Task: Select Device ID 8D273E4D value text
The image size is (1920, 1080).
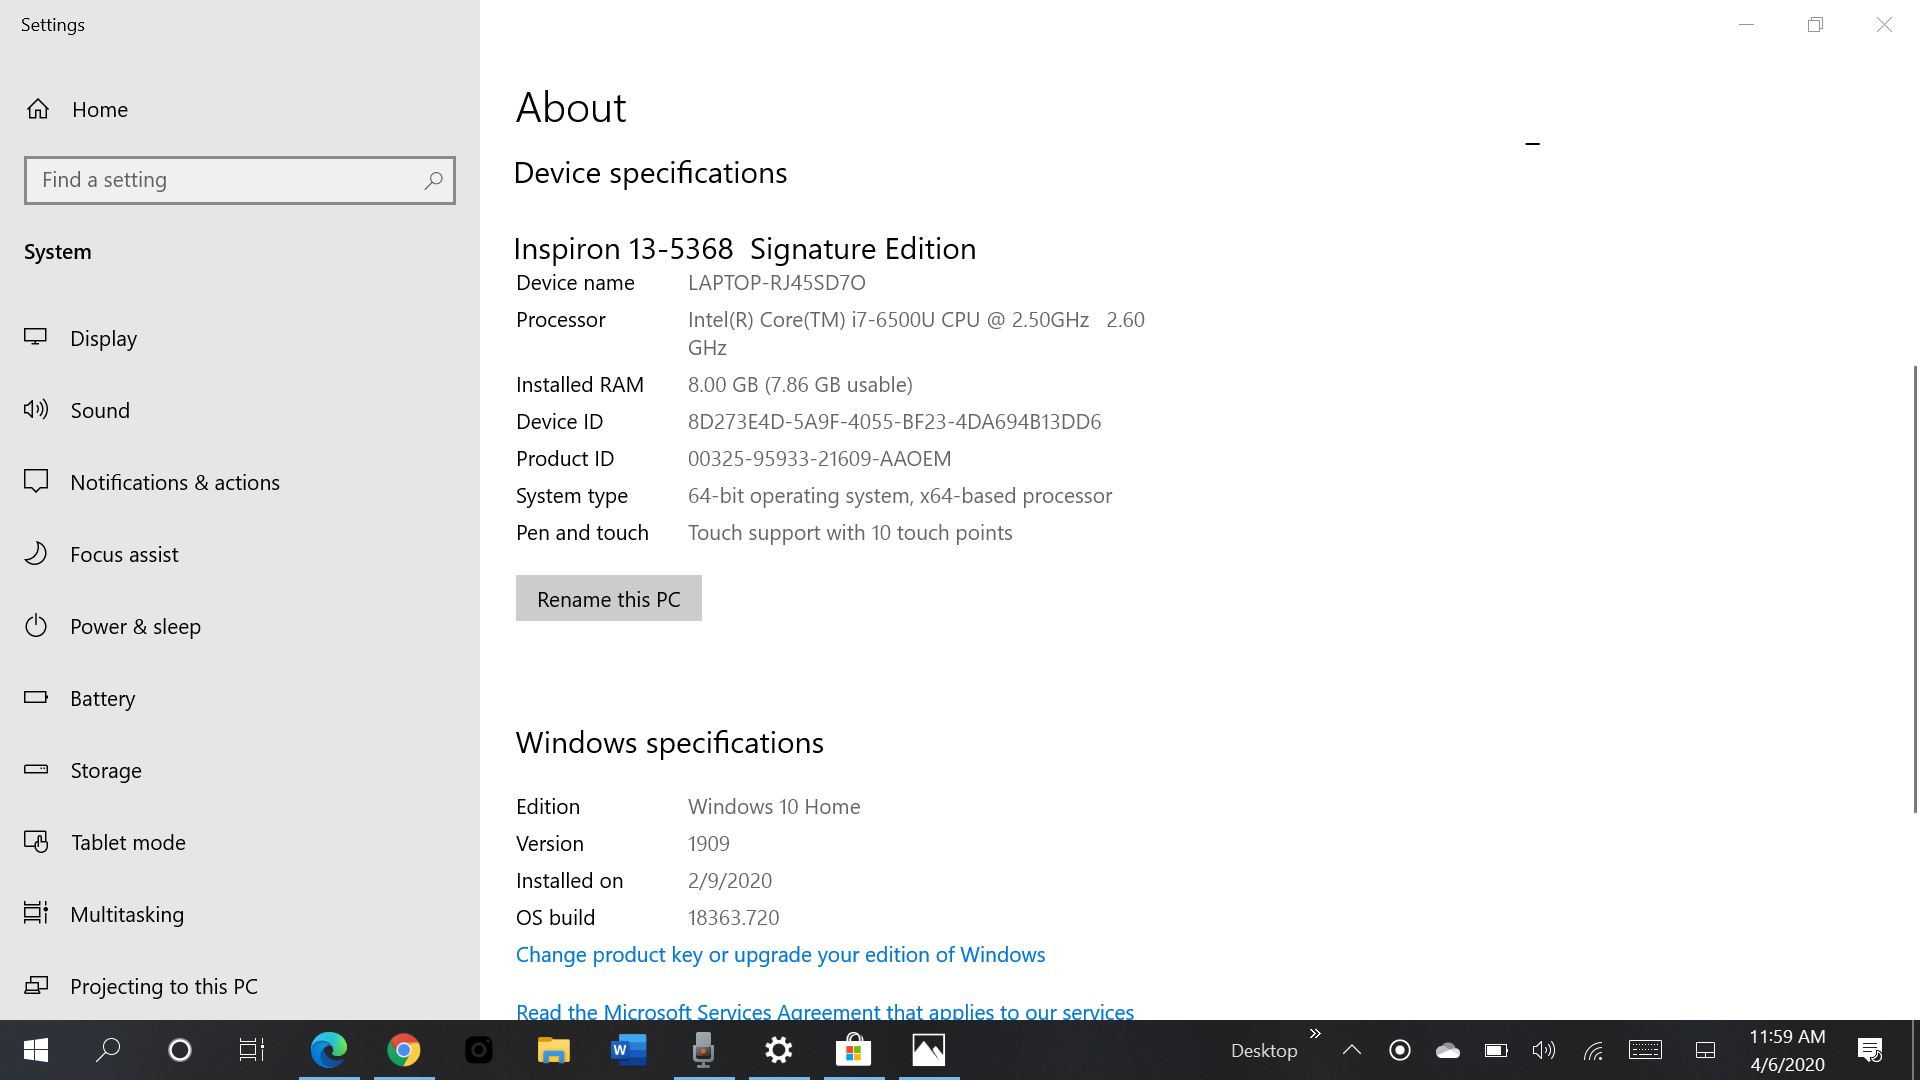Action: (895, 422)
